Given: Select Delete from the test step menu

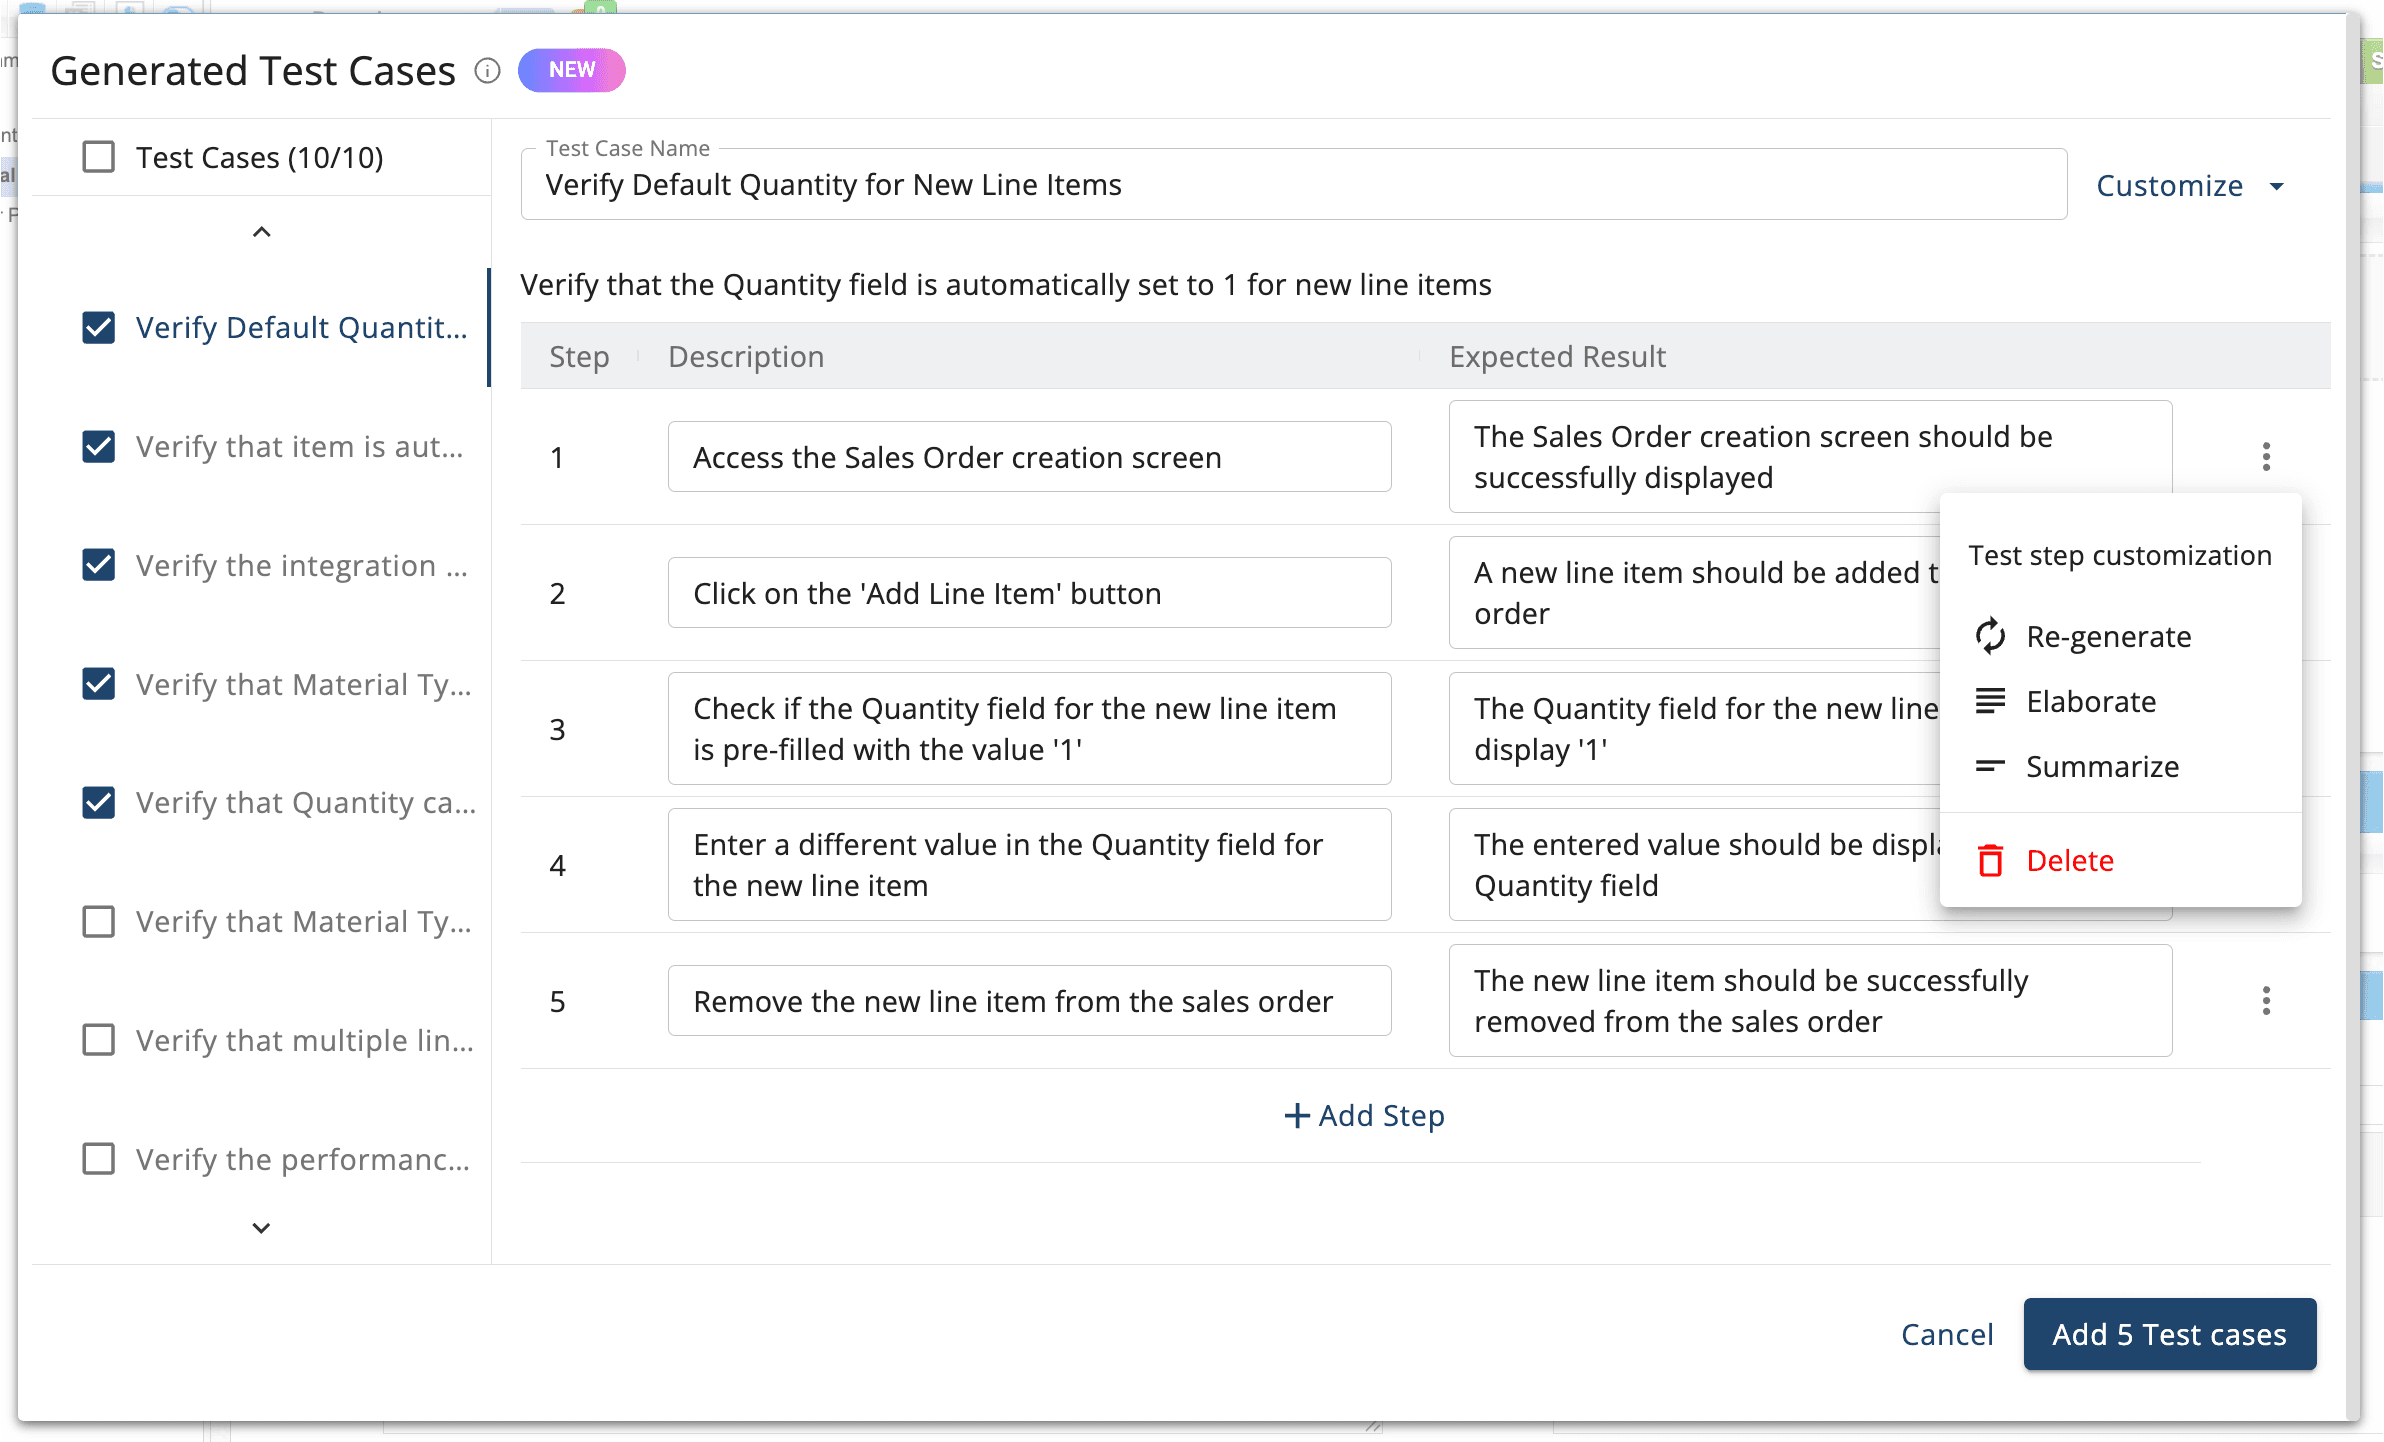Looking at the screenshot, I should pyautogui.click(x=2069, y=860).
